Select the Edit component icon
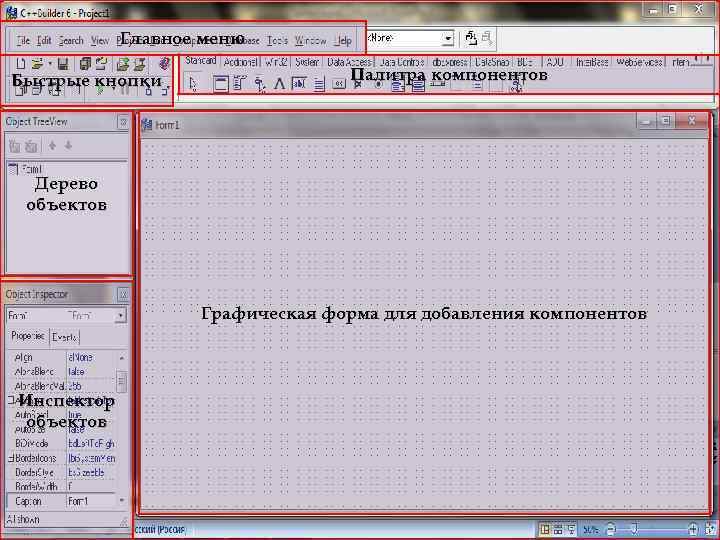 [x=299, y=84]
